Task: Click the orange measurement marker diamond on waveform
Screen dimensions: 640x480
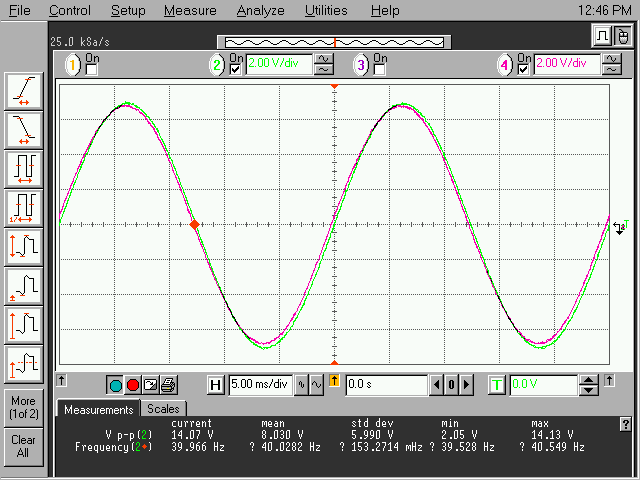Action: [195, 224]
